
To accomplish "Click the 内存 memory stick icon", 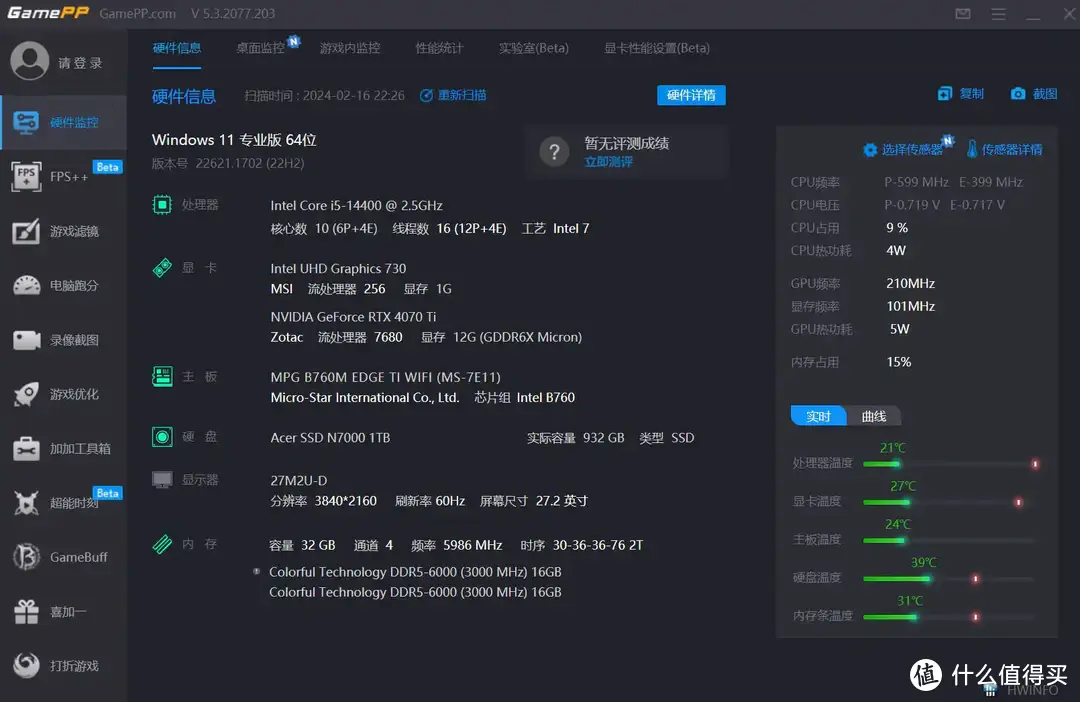I will (162, 544).
